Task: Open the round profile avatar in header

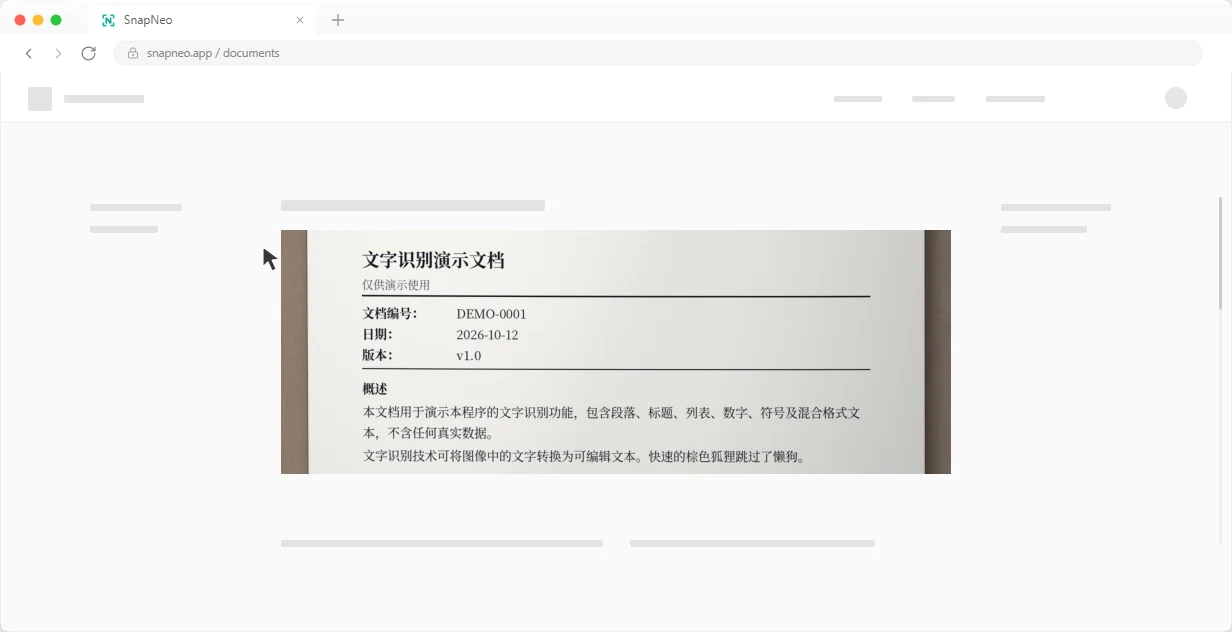Action: (x=1176, y=98)
